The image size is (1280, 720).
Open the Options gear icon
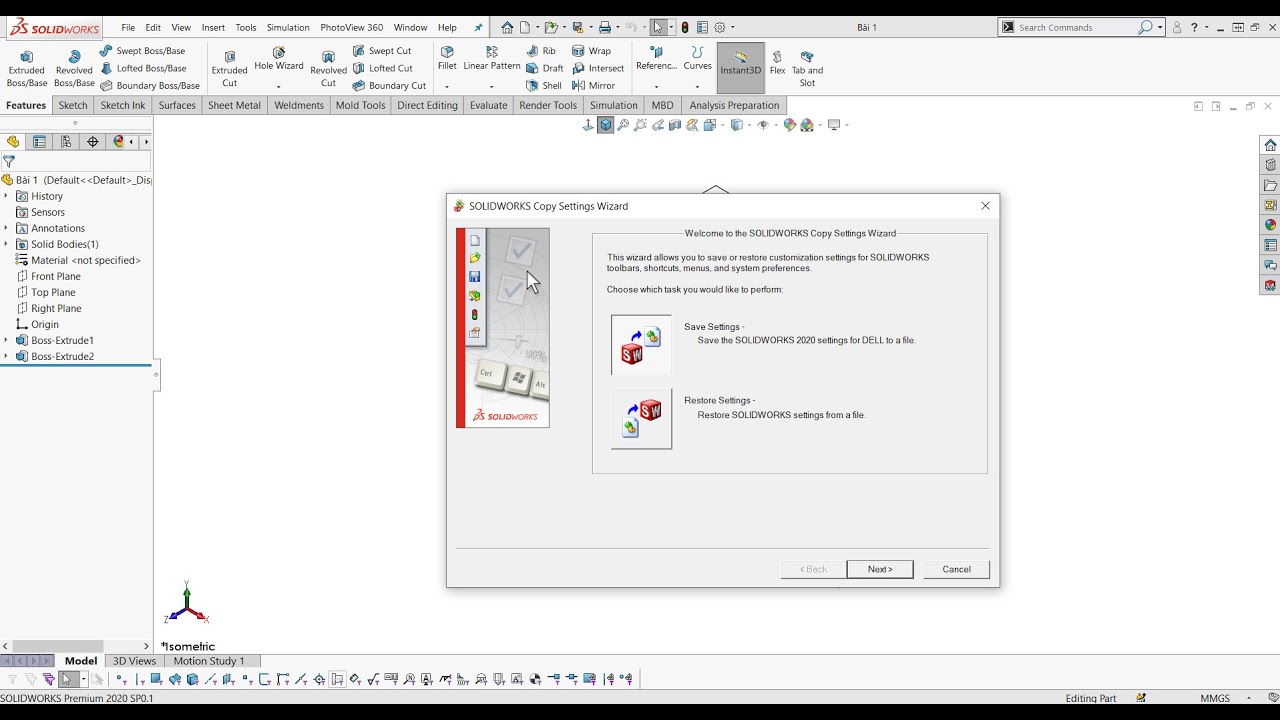(x=719, y=27)
